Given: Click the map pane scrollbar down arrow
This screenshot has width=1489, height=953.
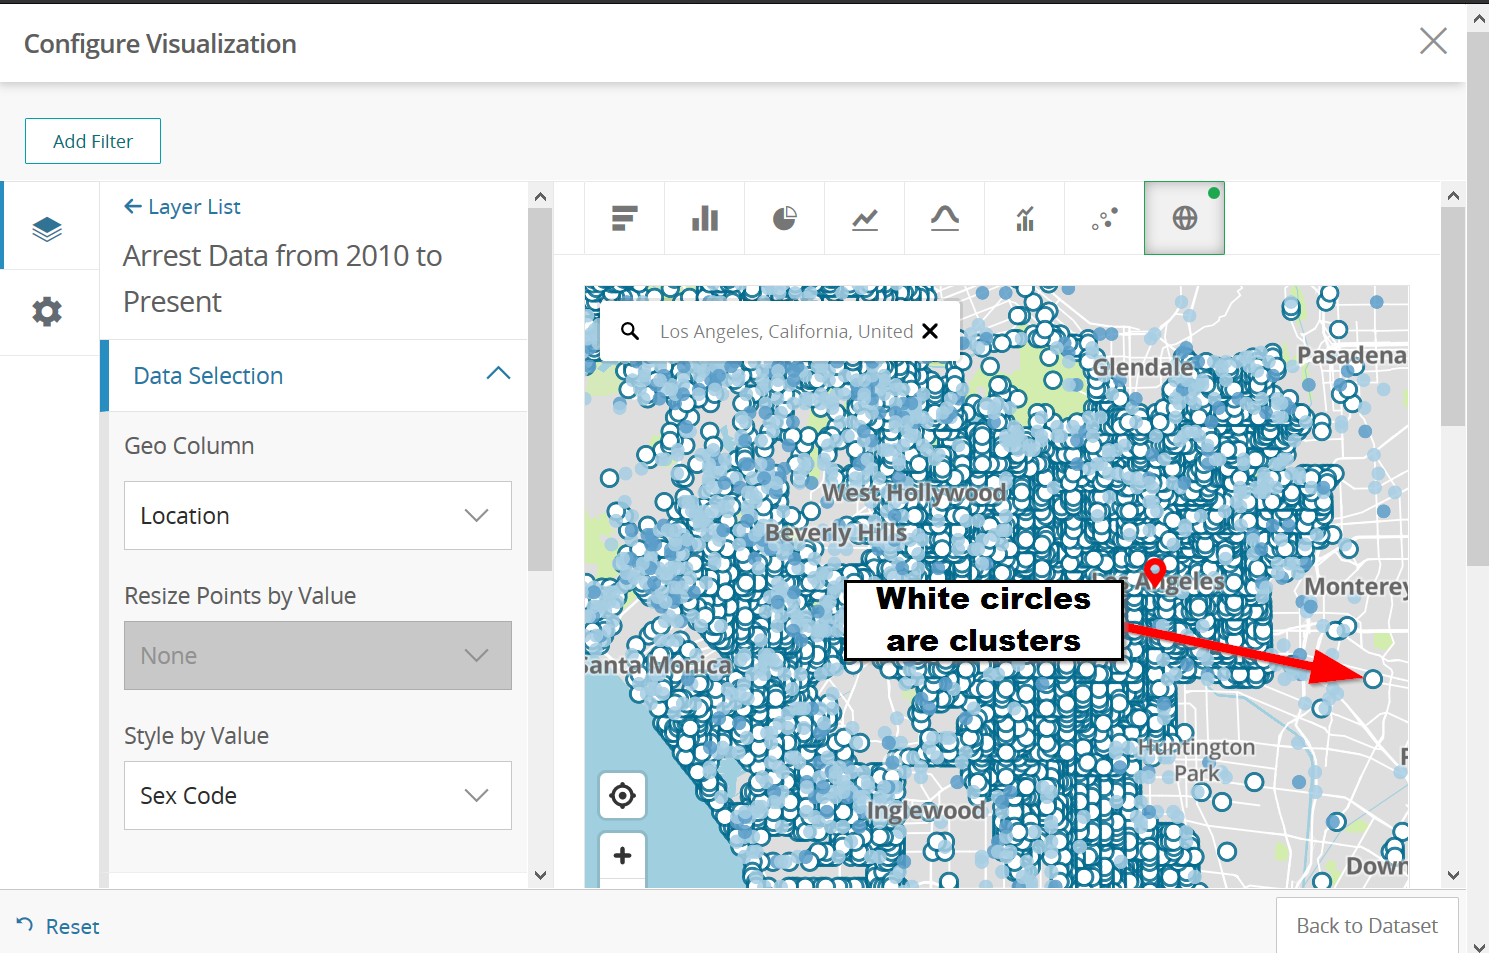Looking at the screenshot, I should click(x=1453, y=876).
